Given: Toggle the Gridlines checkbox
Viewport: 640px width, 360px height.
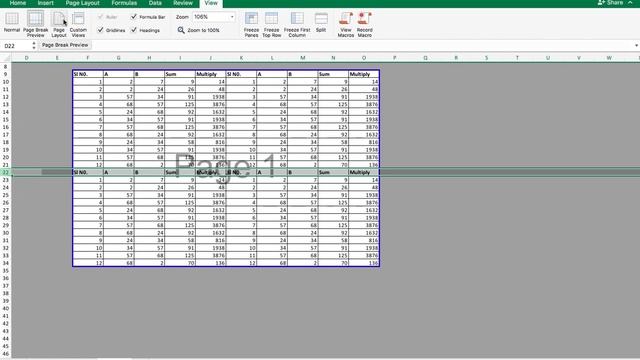Looking at the screenshot, I should 100,30.
